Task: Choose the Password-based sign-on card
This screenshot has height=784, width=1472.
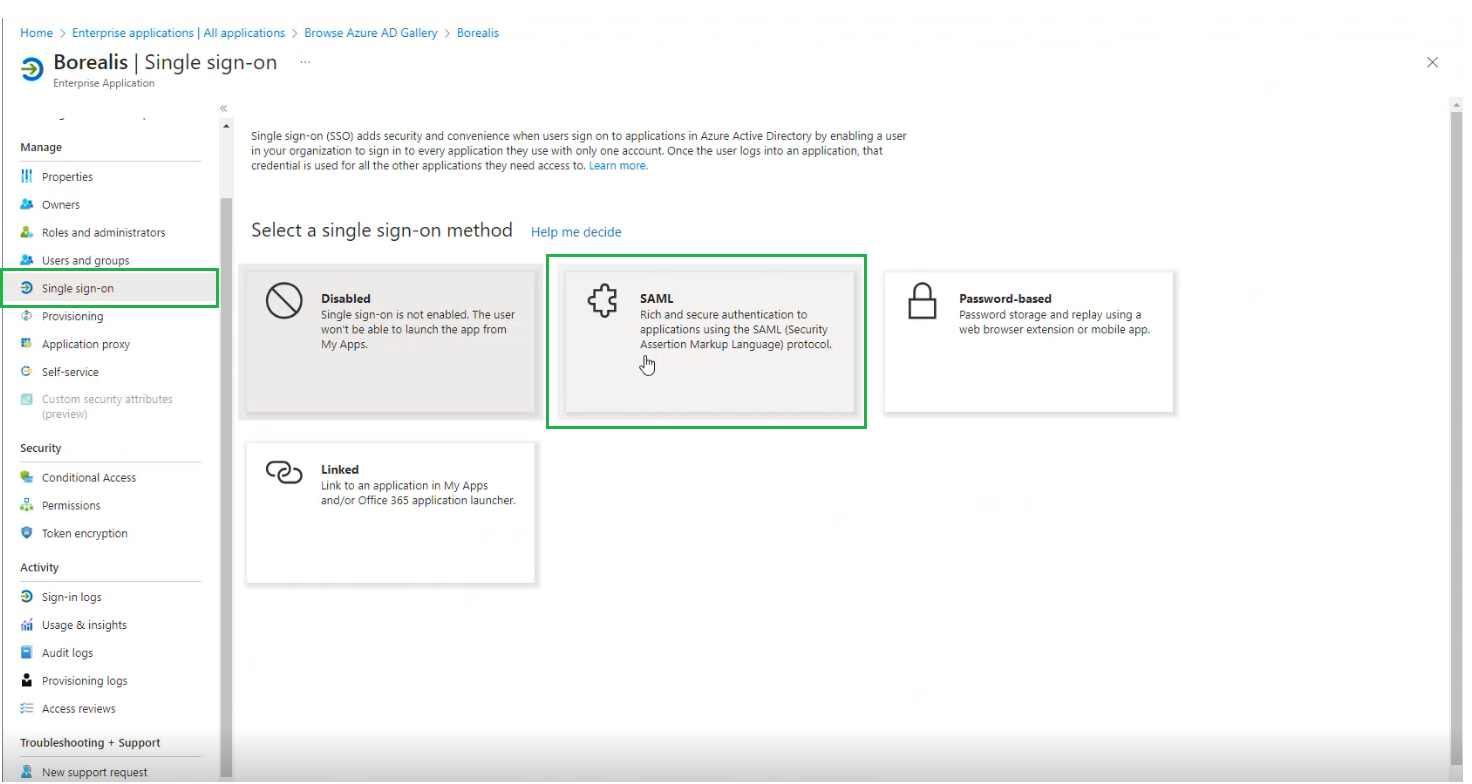Action: pyautogui.click(x=1029, y=341)
